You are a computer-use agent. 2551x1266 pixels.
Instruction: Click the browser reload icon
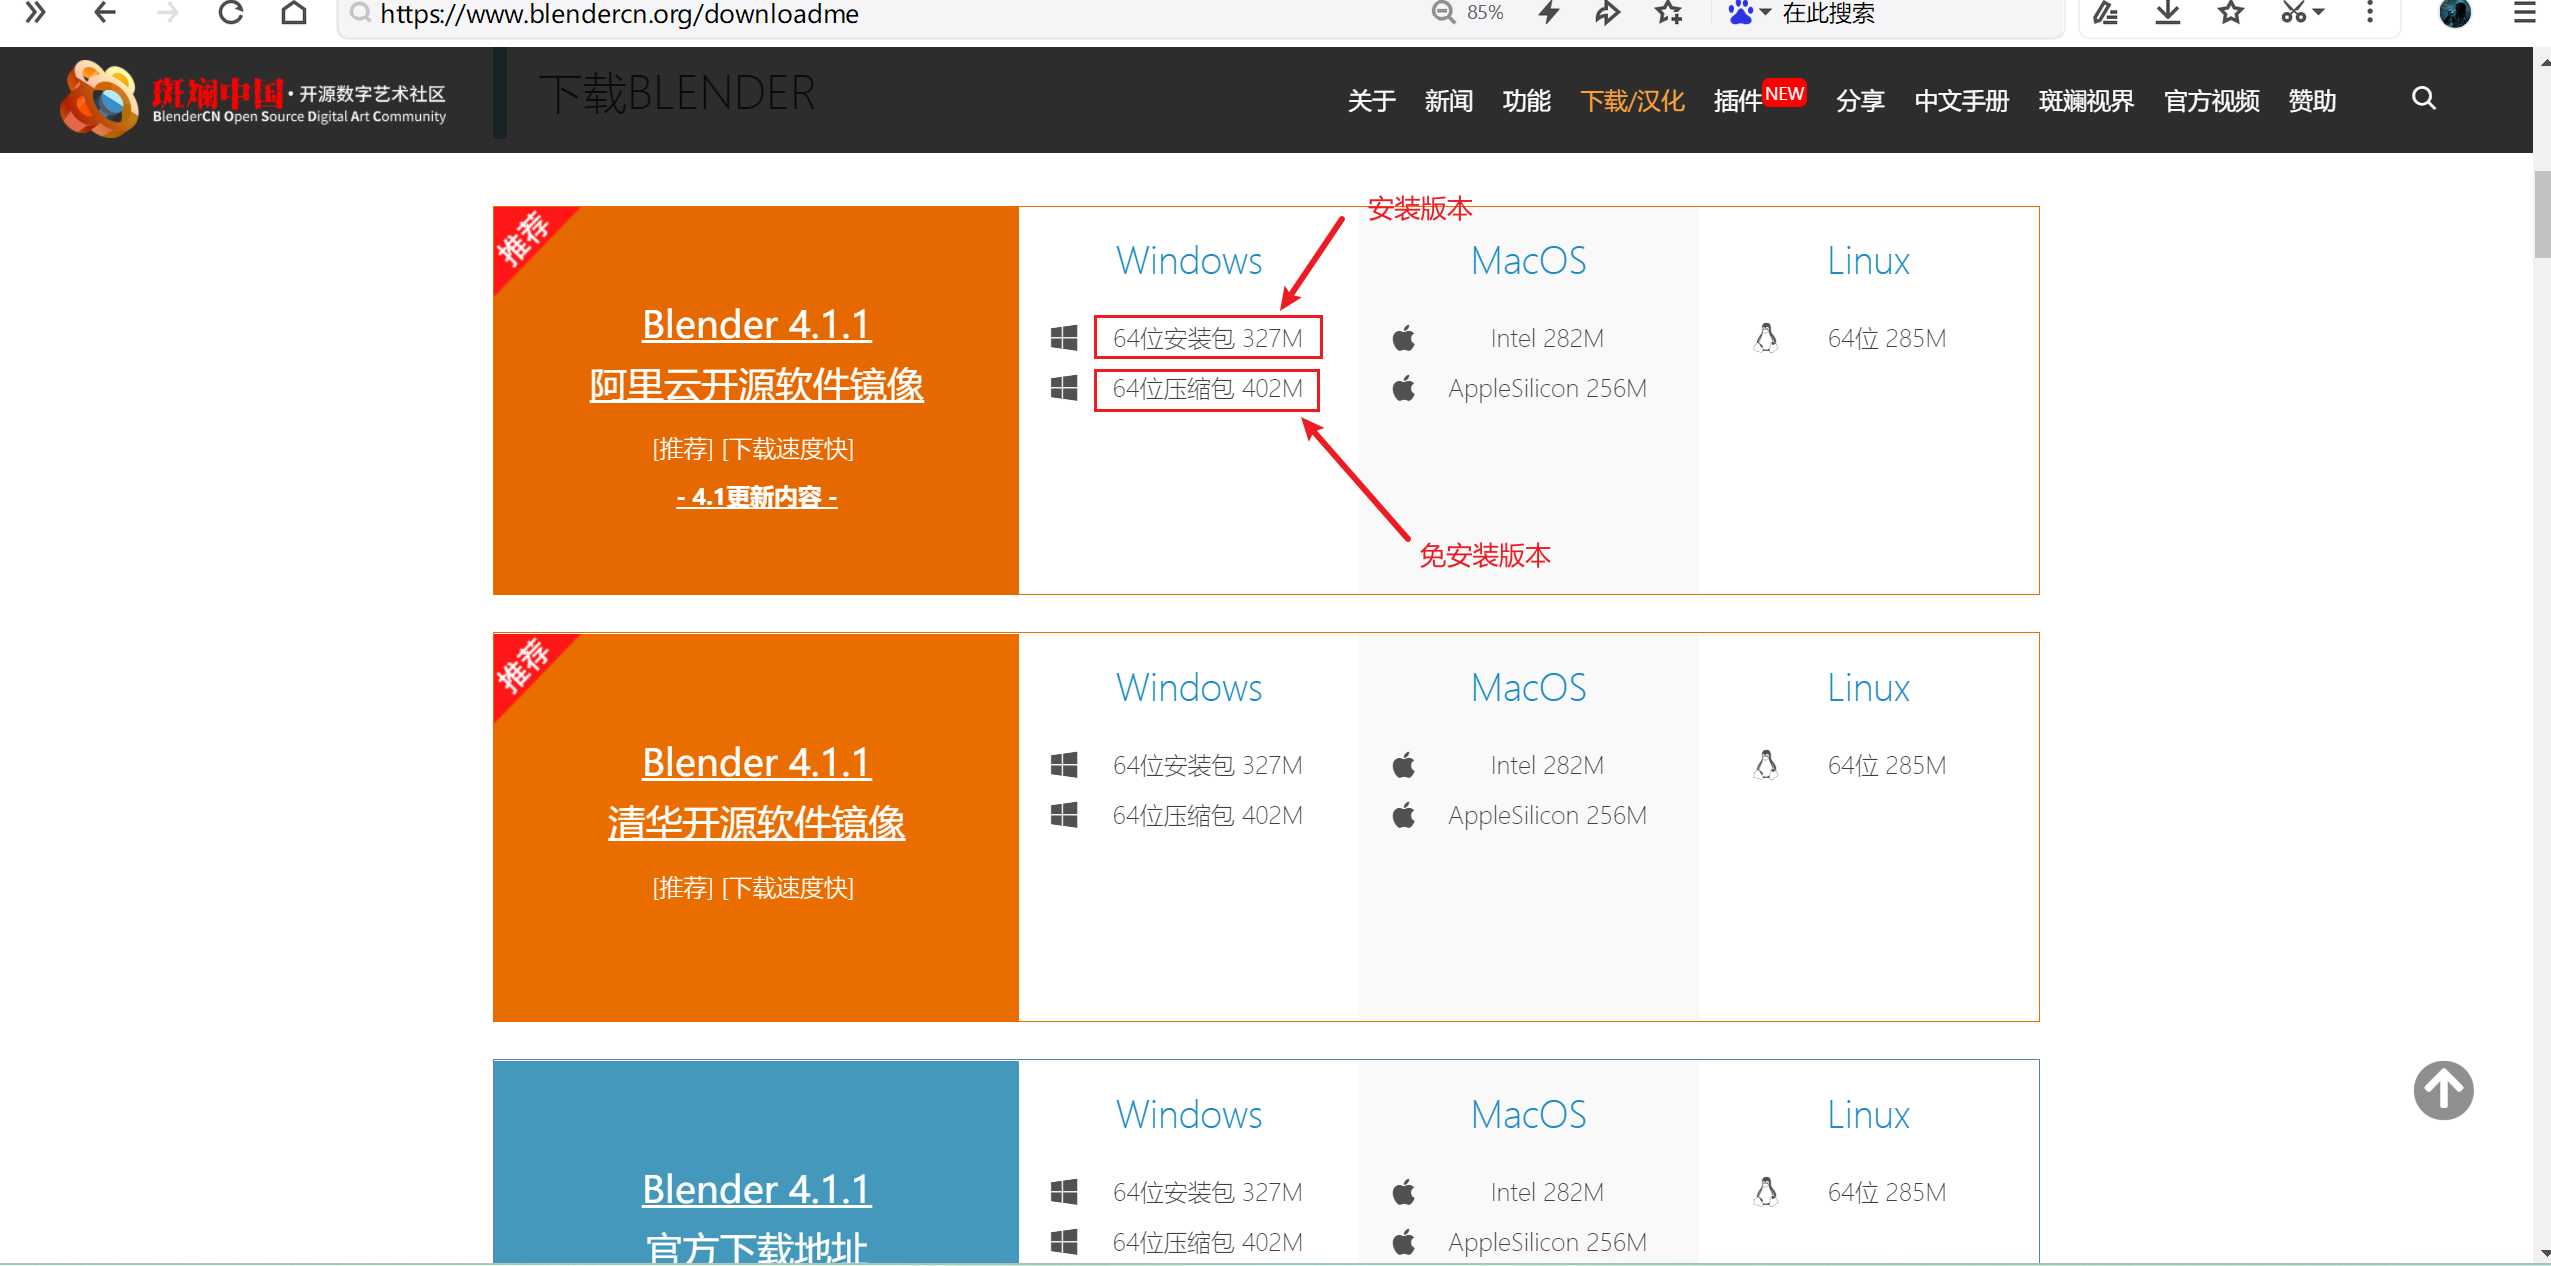231,13
